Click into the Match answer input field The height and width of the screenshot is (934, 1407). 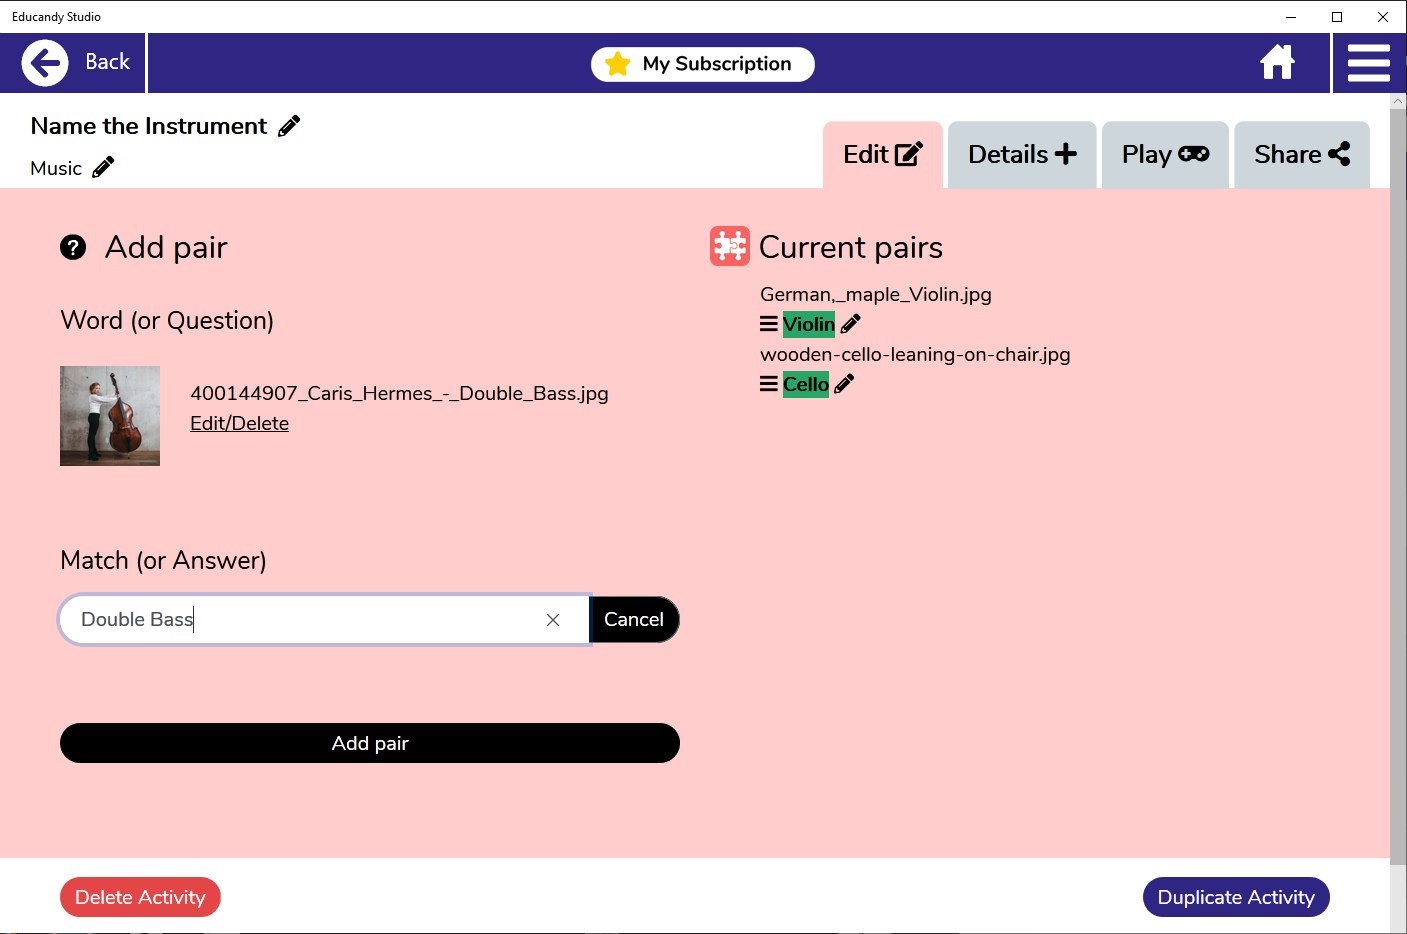click(300, 620)
